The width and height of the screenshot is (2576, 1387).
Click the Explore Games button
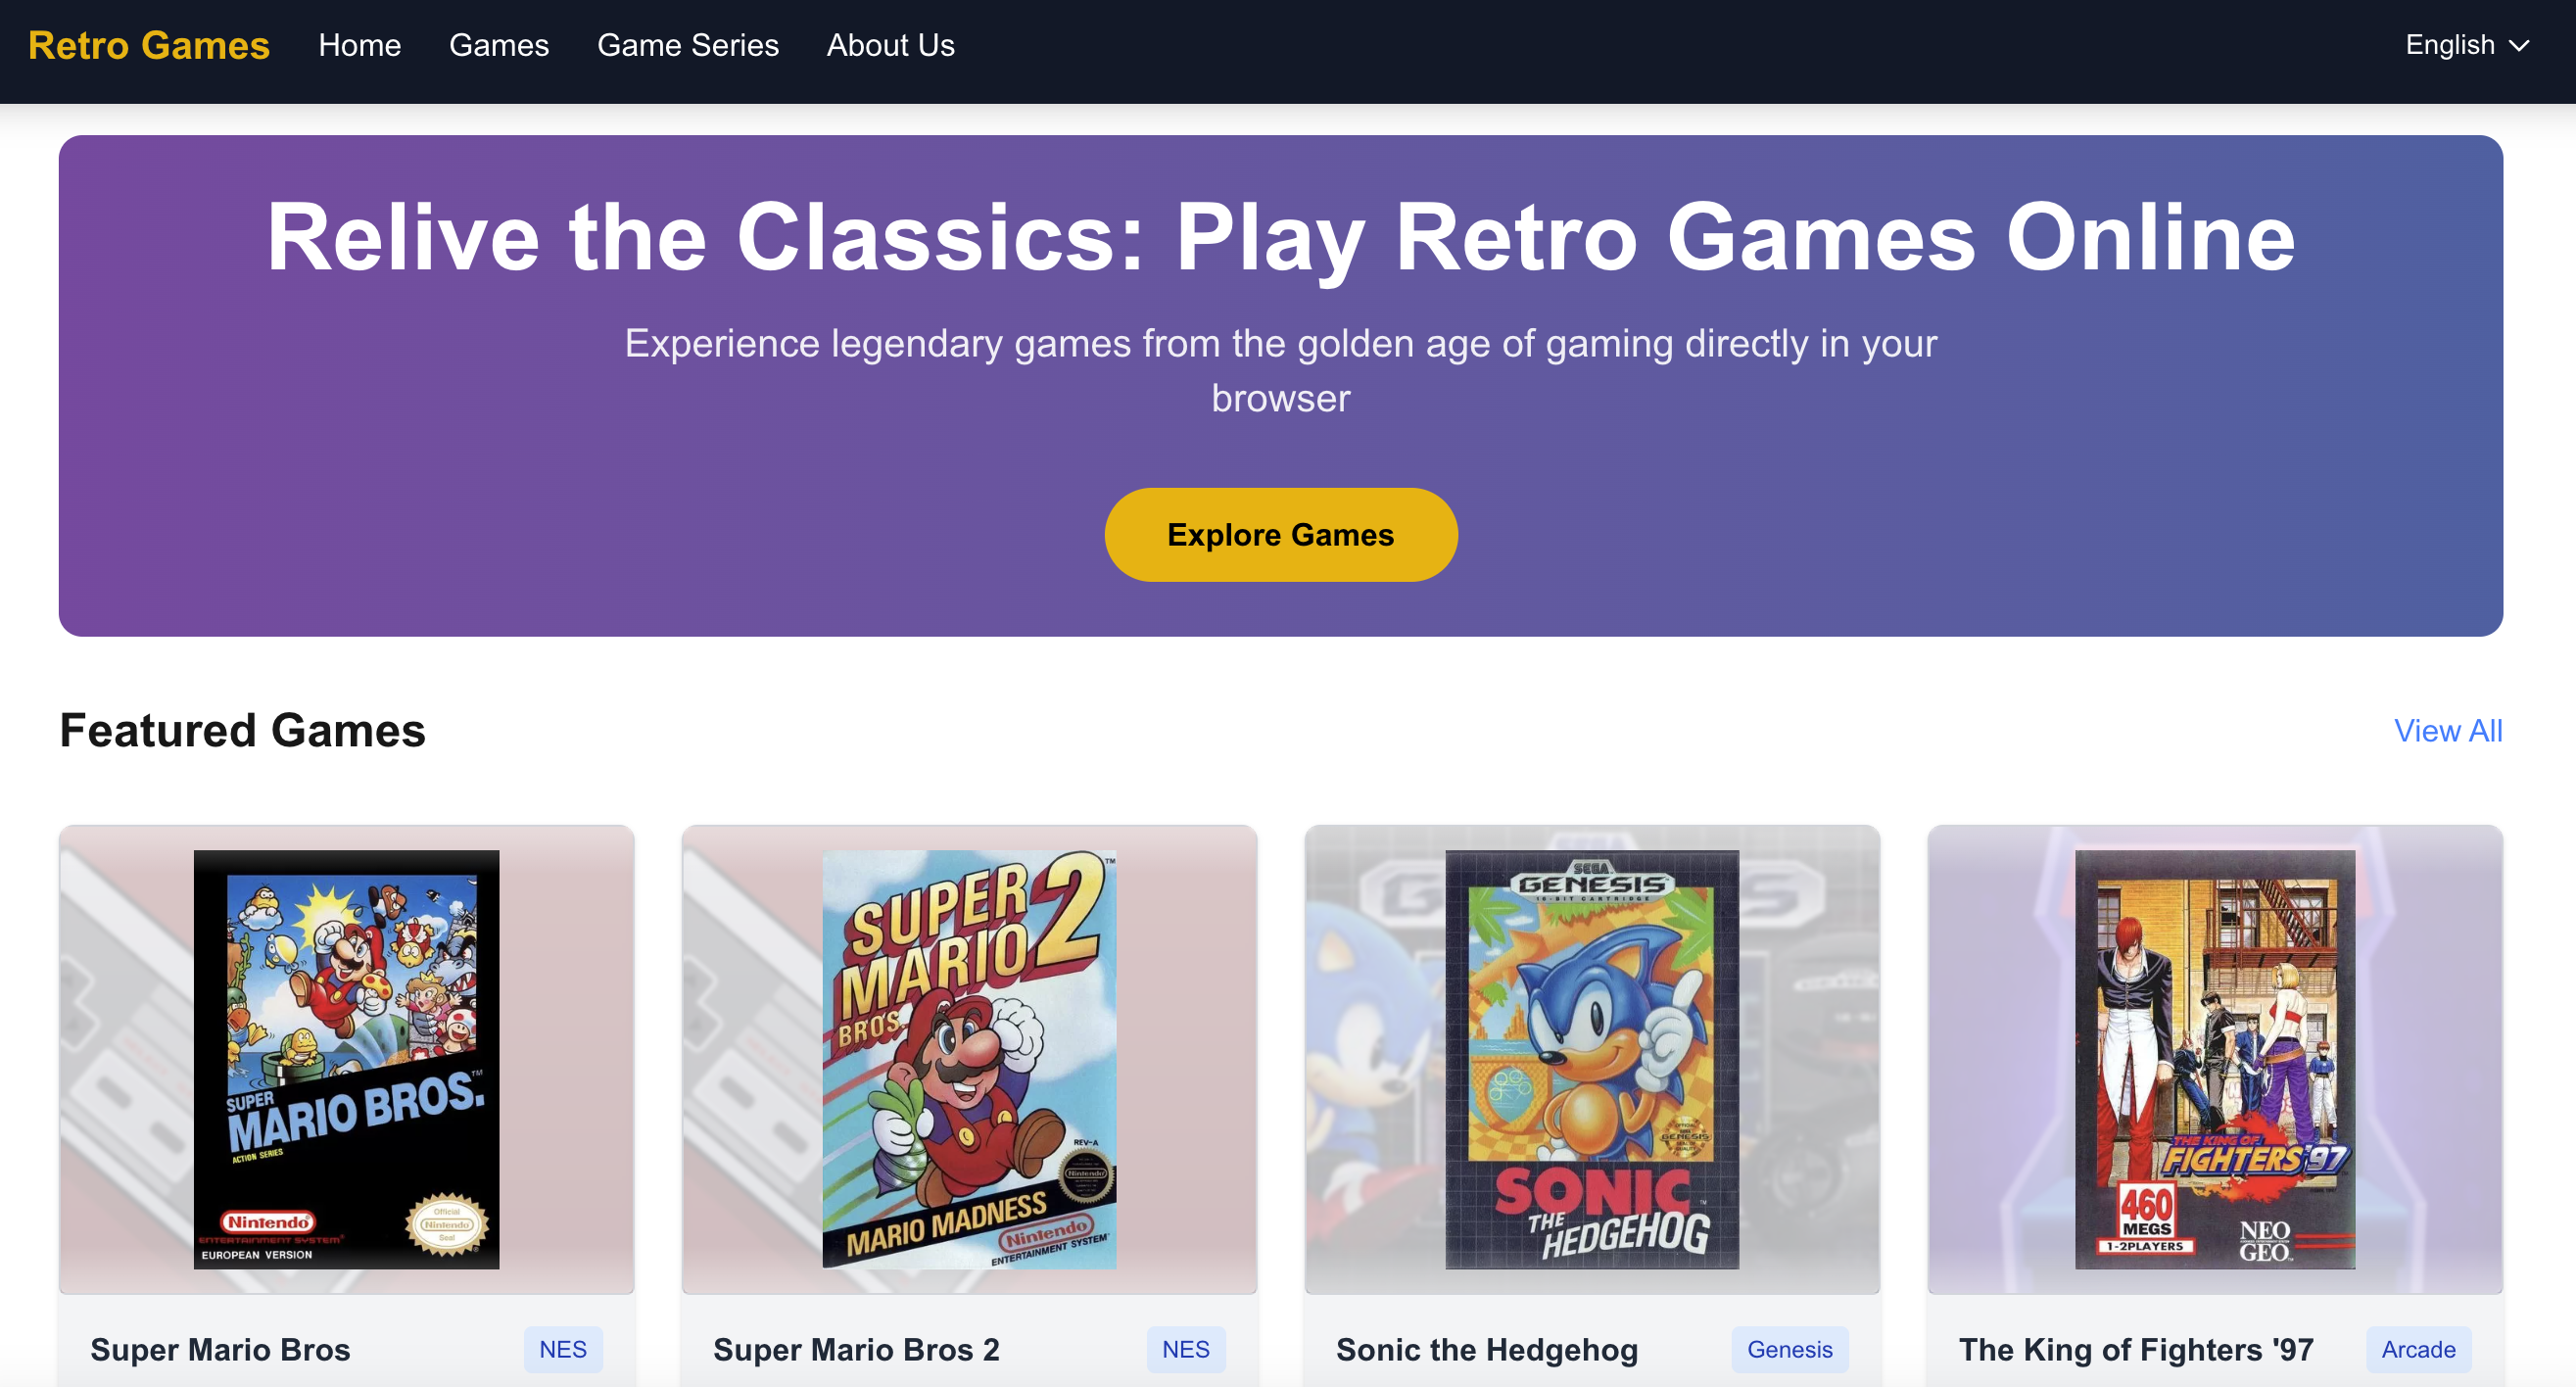pyautogui.click(x=1281, y=534)
